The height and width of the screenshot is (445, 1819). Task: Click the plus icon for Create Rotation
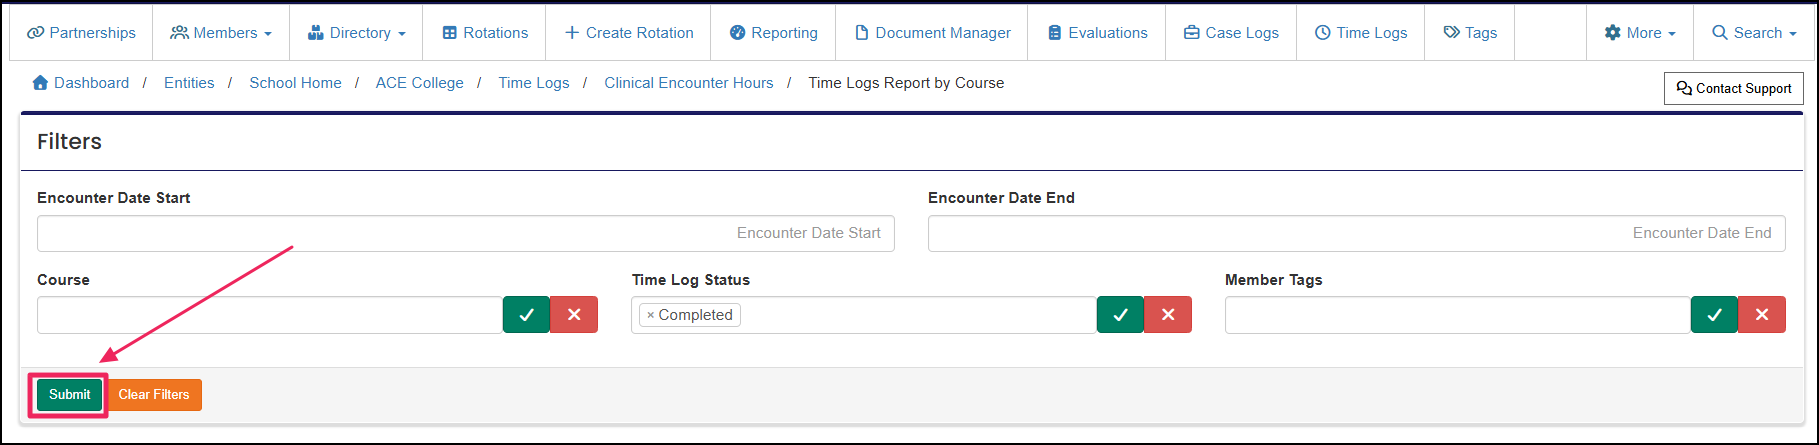coord(572,33)
